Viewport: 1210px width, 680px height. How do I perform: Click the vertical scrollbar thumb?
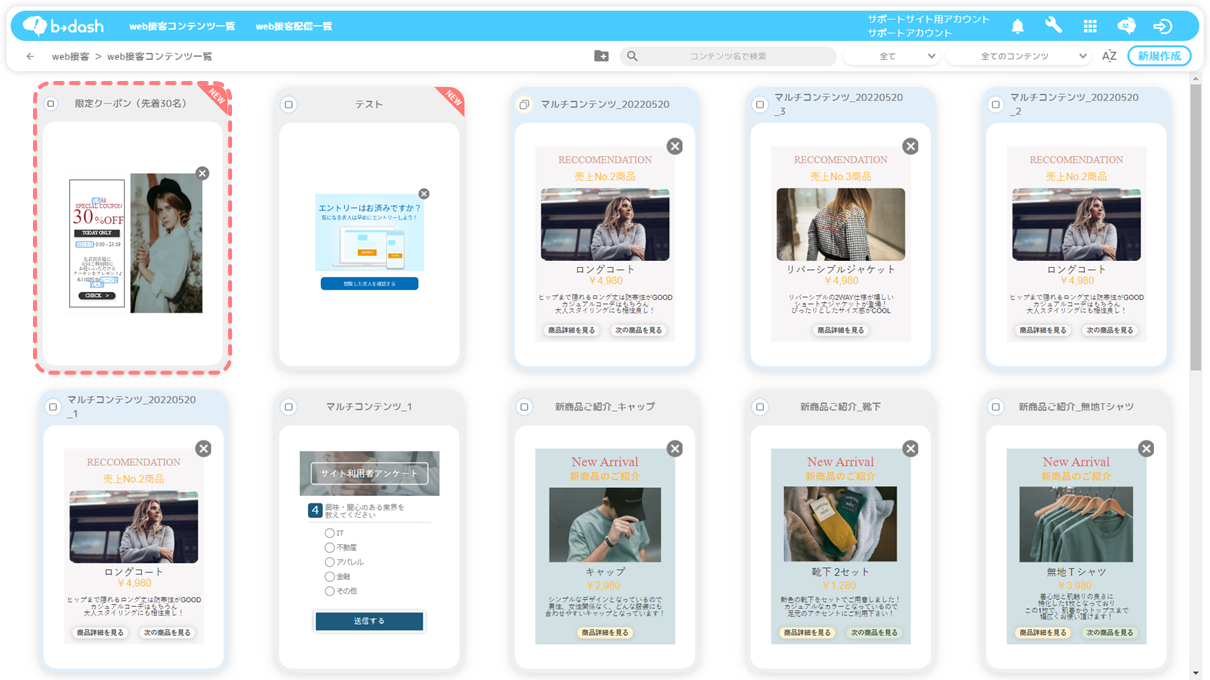click(x=1196, y=228)
